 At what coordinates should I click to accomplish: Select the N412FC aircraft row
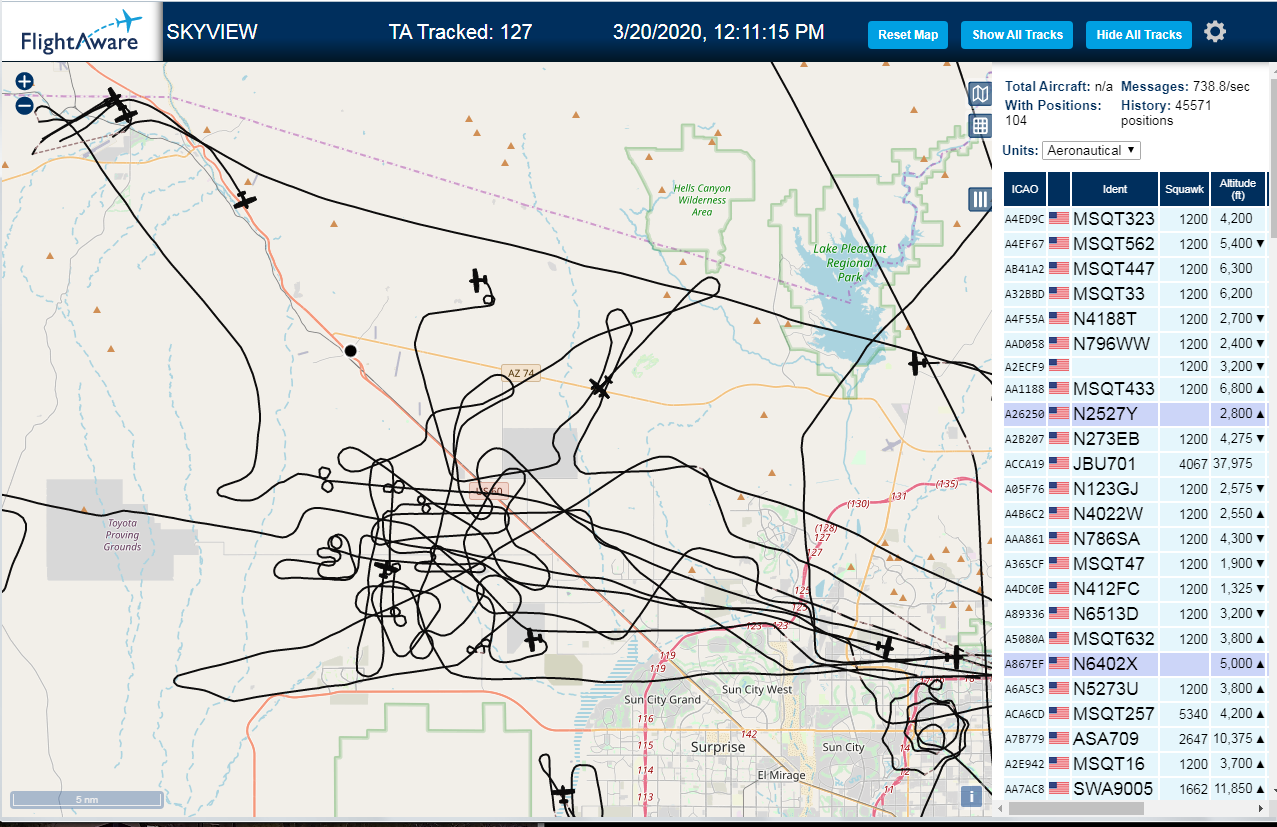click(x=1136, y=589)
